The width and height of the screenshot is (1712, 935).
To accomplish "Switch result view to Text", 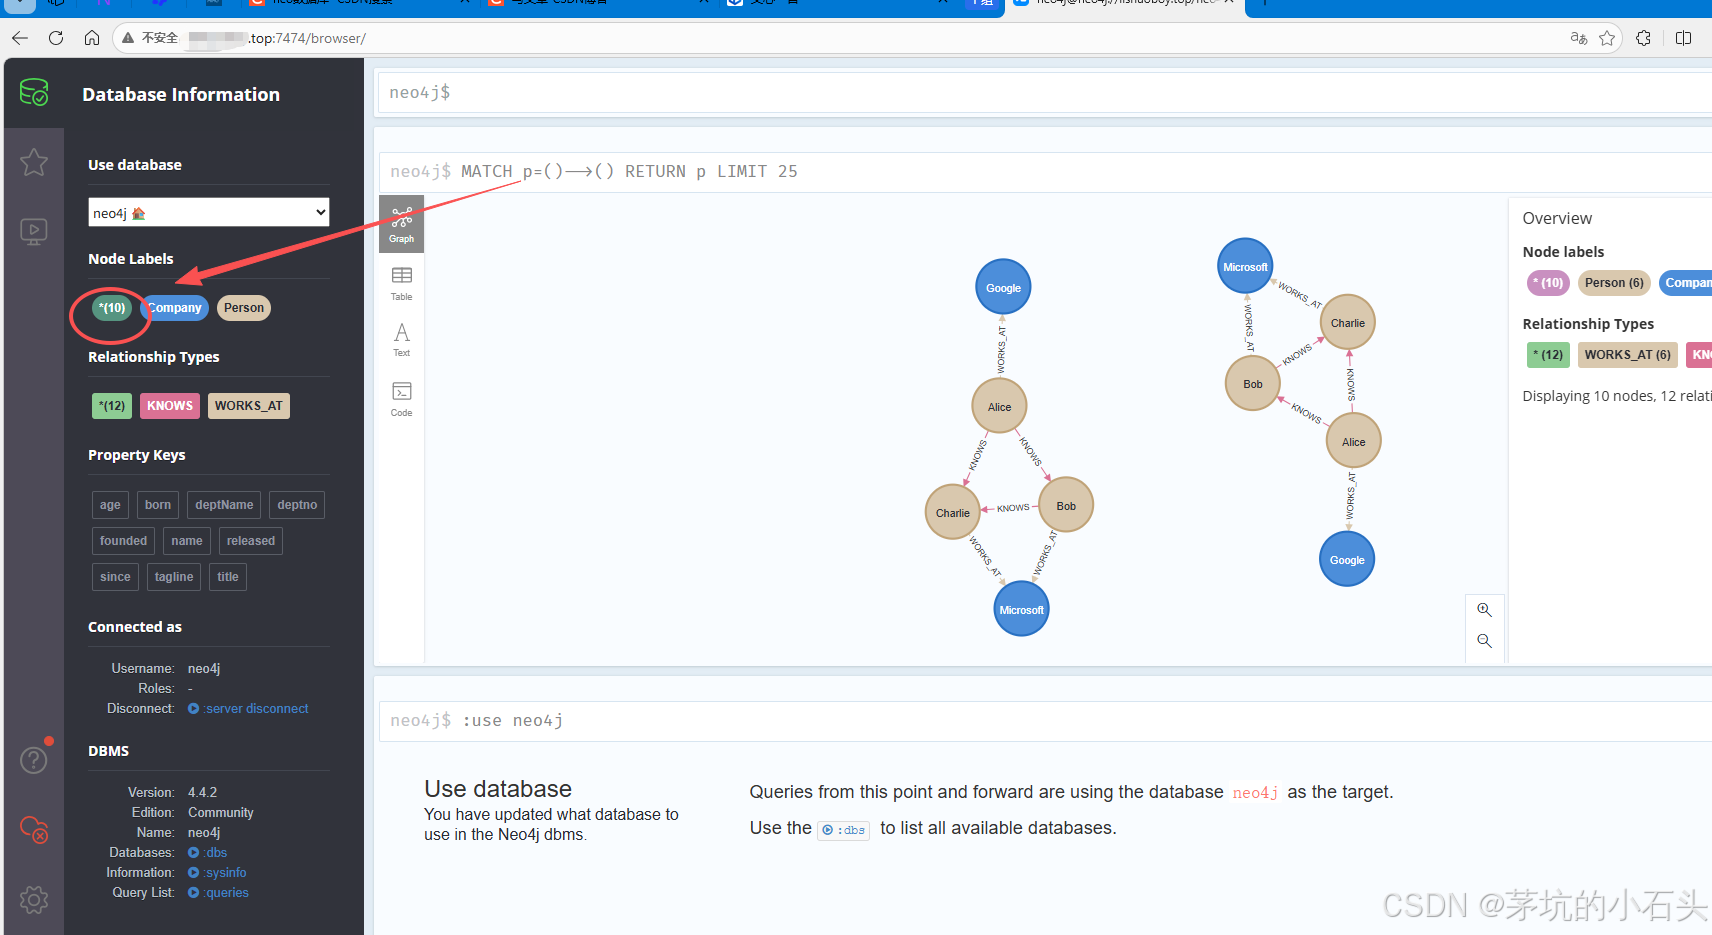I will pos(402,340).
